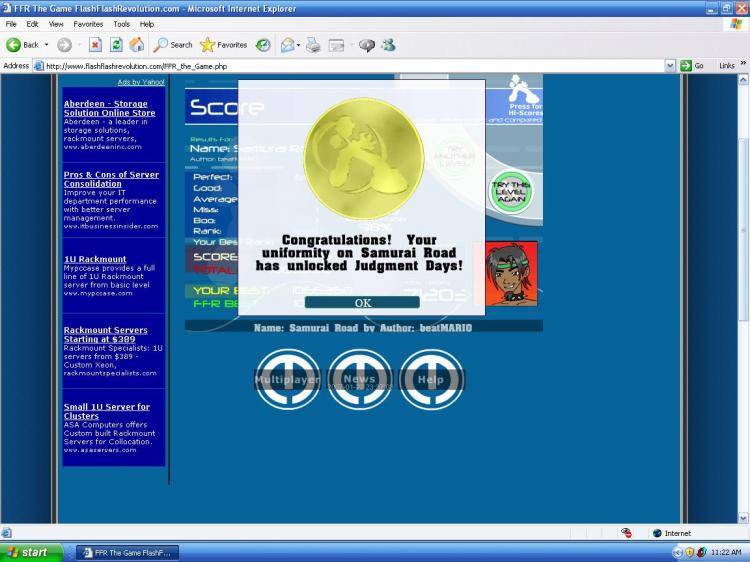Click OK on the congratulations dialog
750x562 pixels.
click(362, 302)
